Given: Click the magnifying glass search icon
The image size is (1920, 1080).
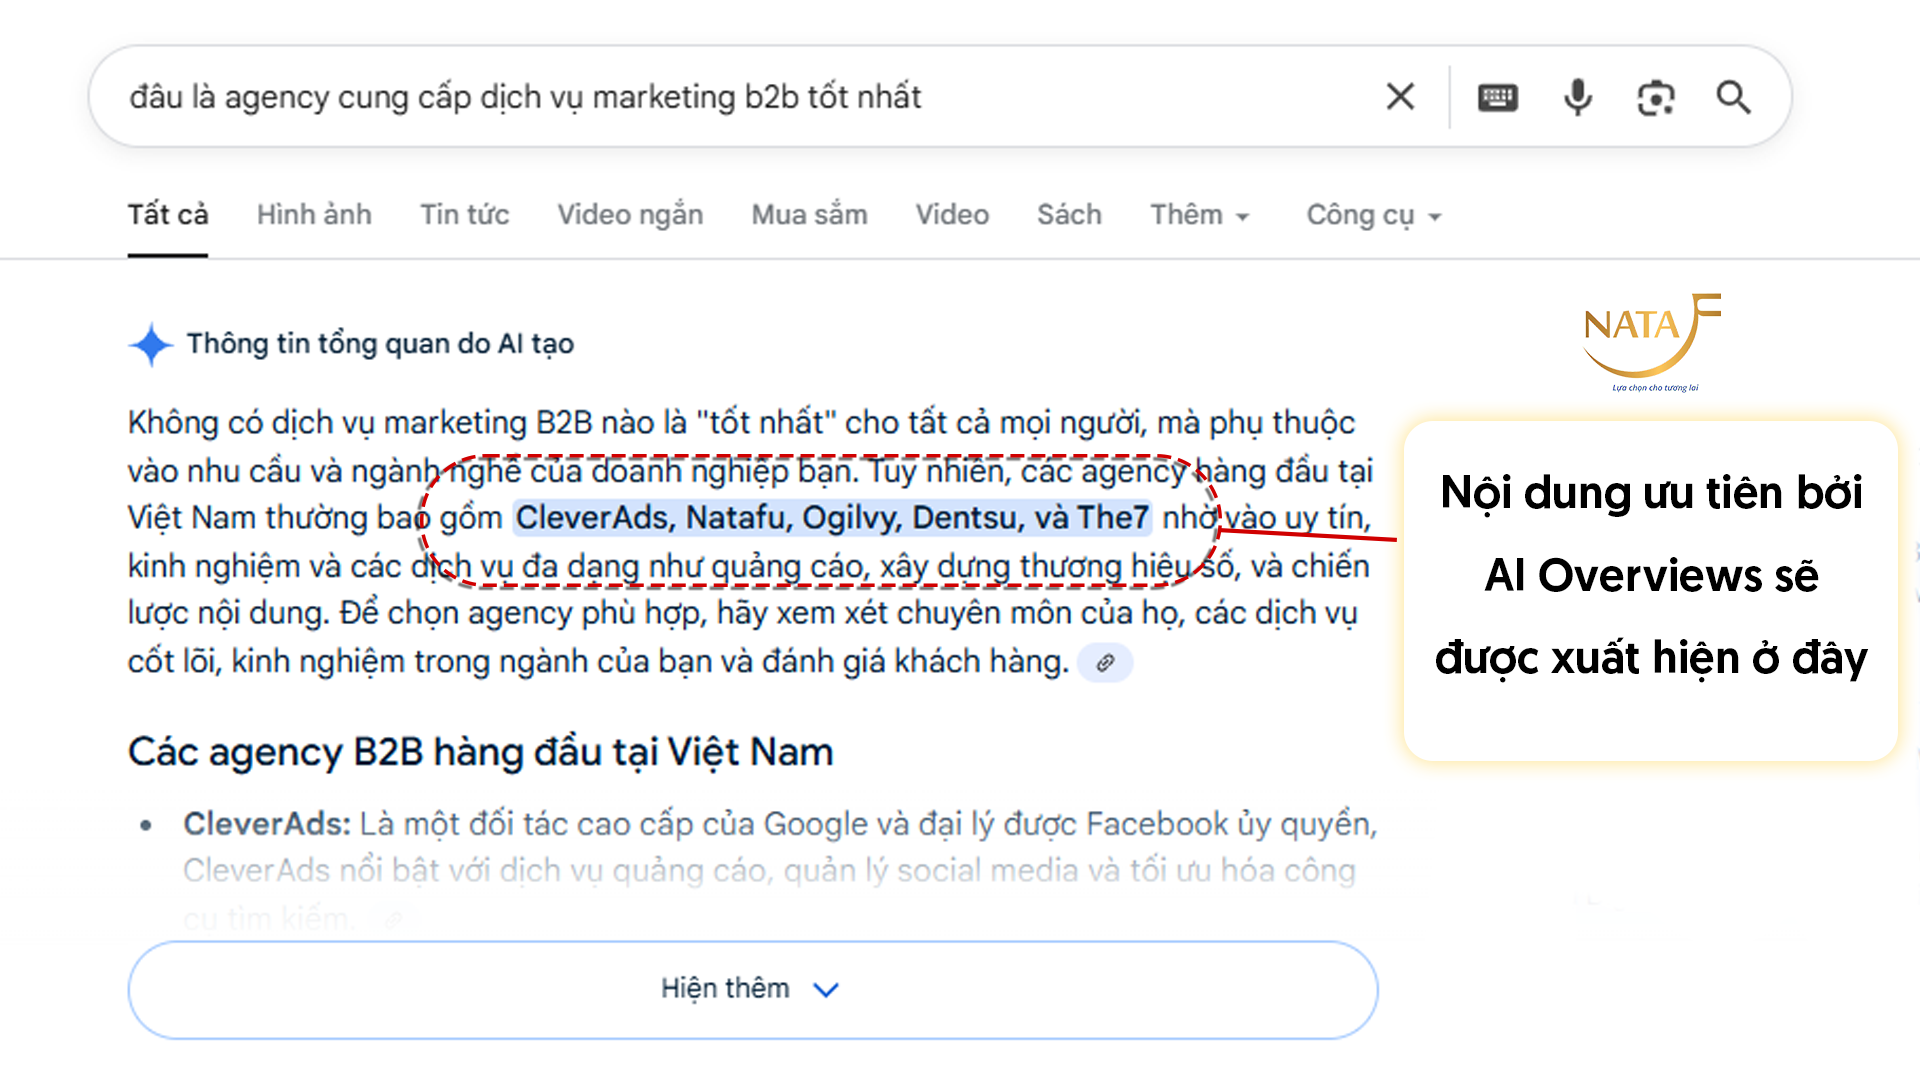Looking at the screenshot, I should click(1733, 97).
